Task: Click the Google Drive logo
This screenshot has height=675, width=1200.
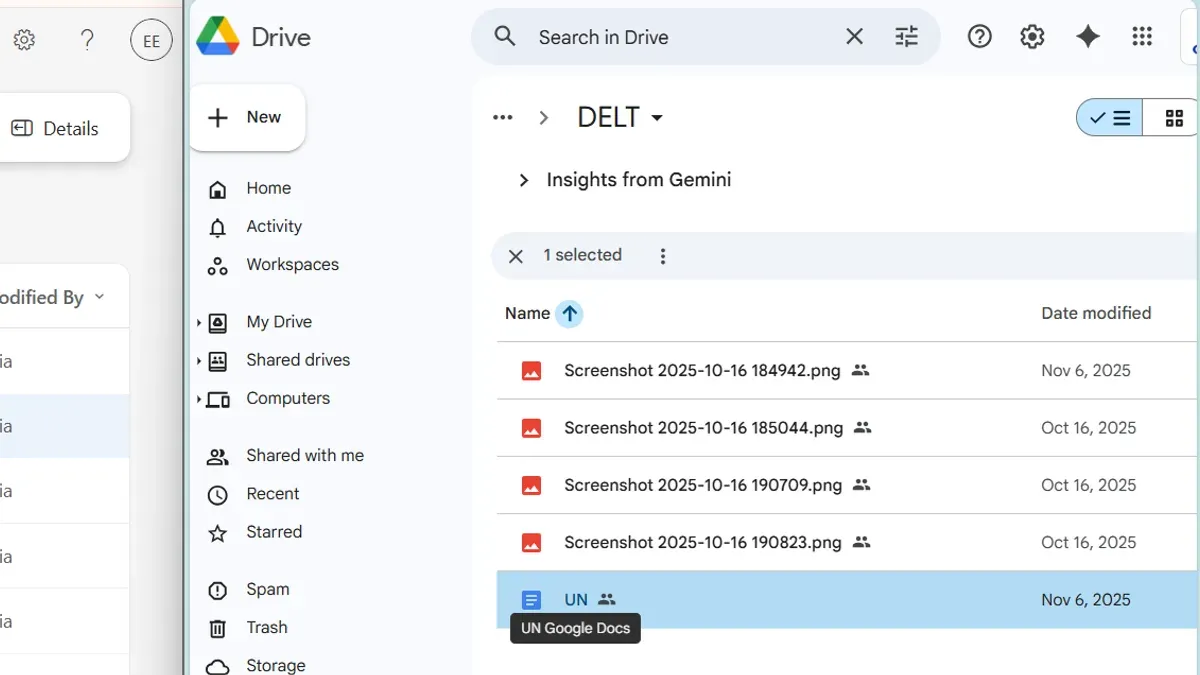Action: [x=218, y=37]
